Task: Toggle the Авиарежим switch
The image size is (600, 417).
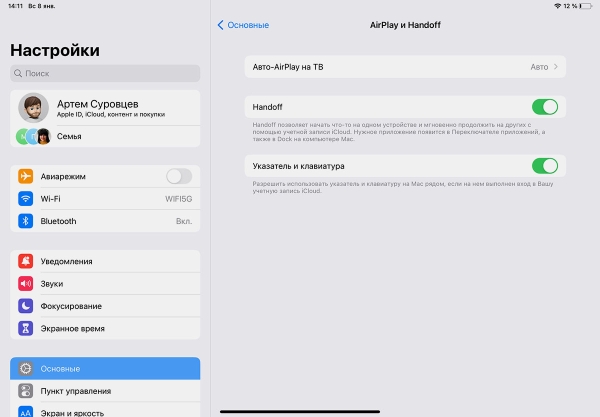Action: pos(179,176)
